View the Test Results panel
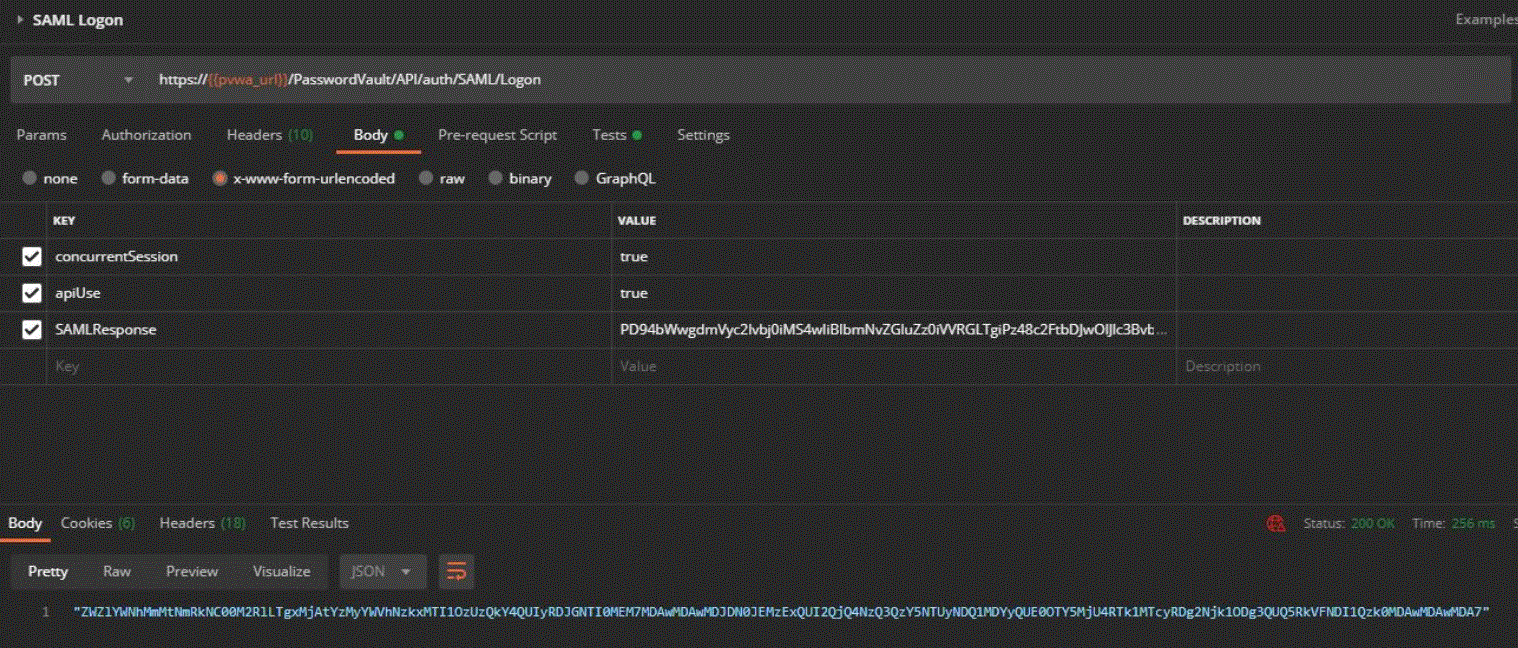This screenshot has width=1518, height=648. 308,522
